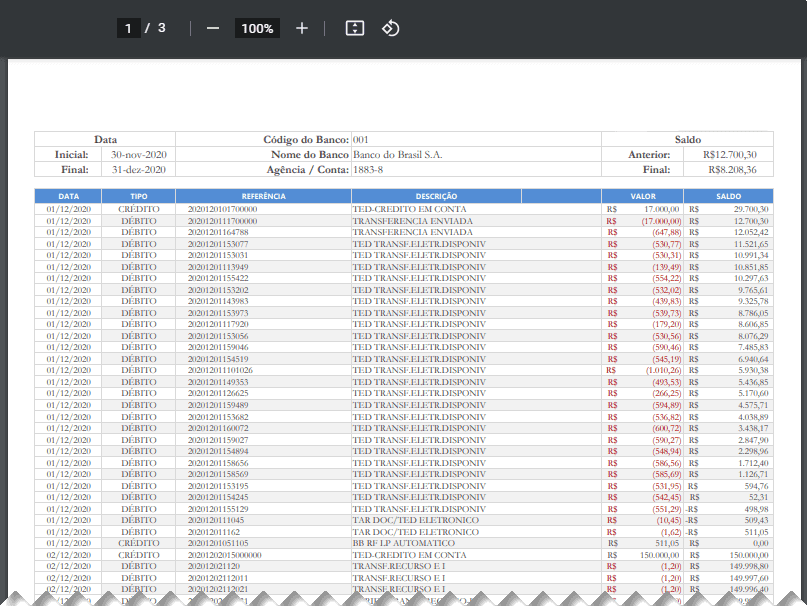
Task: Select reference 2020120164788
Action: point(218,232)
